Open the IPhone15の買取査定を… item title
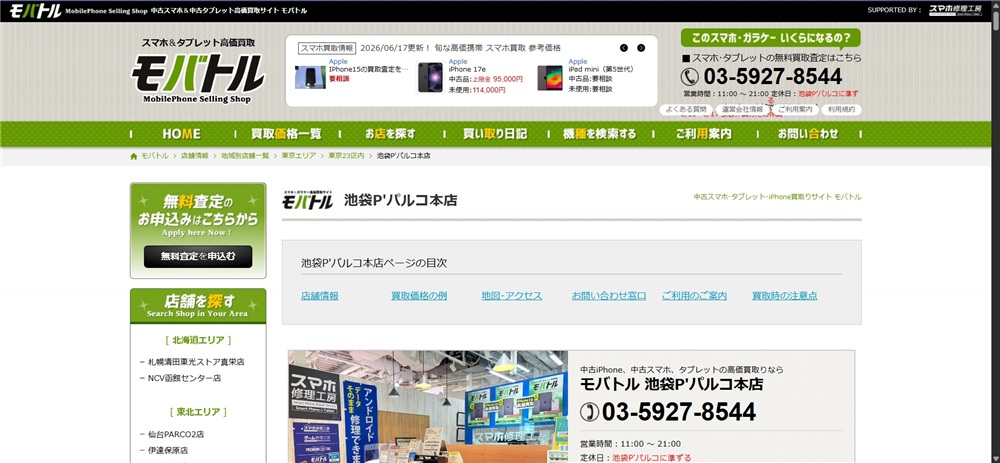The width and height of the screenshot is (1000, 463). [369, 70]
